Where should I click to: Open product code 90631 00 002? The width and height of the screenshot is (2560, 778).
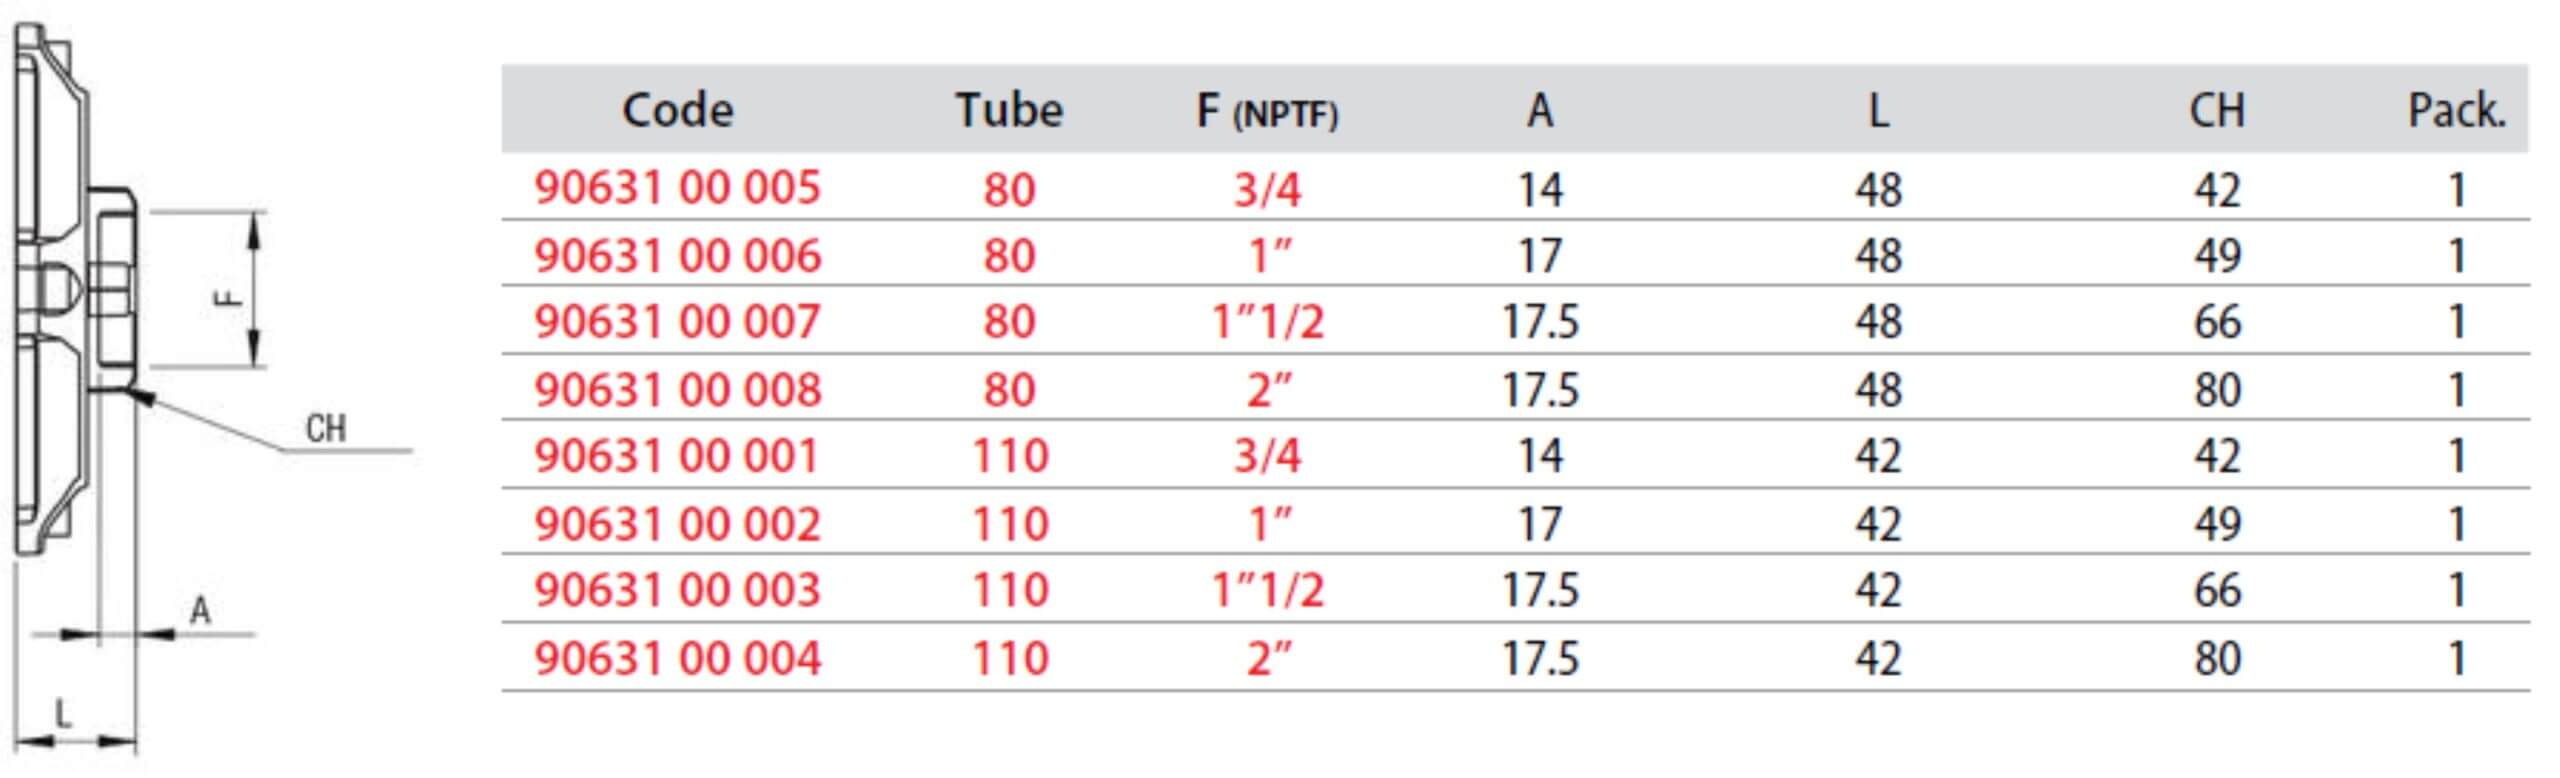[x=677, y=523]
